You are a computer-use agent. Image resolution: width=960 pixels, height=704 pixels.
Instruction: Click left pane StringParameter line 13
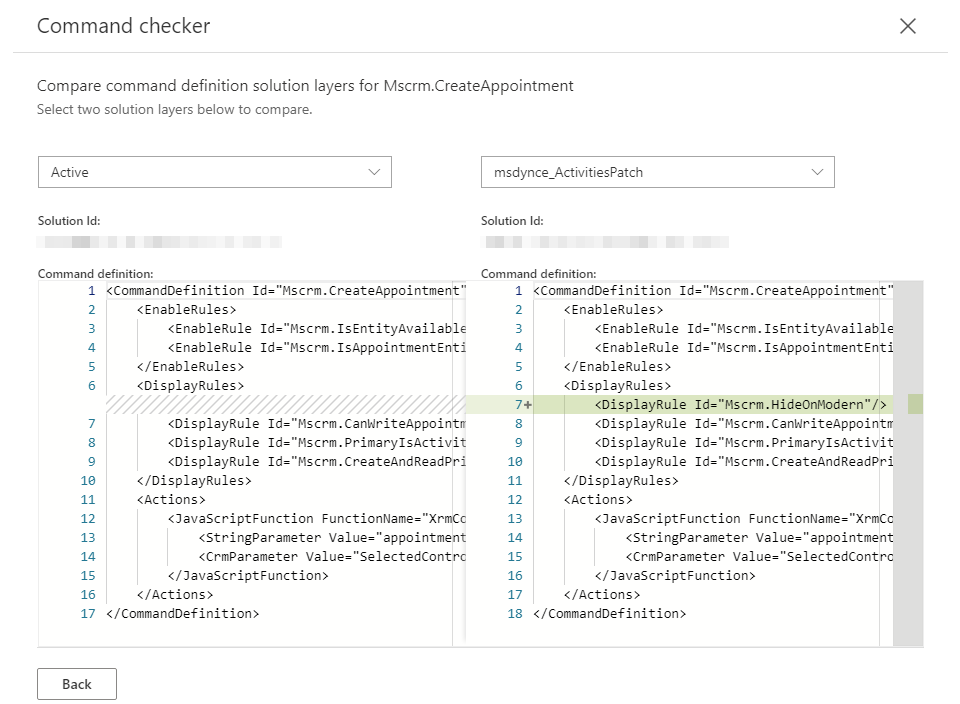point(331,537)
